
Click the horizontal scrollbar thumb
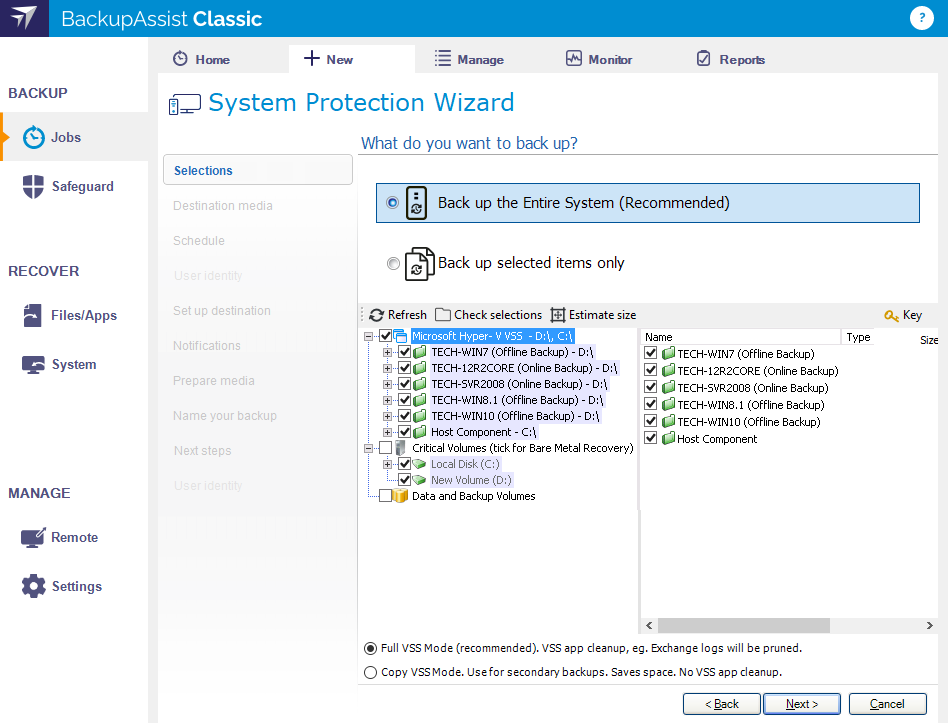[x=744, y=625]
